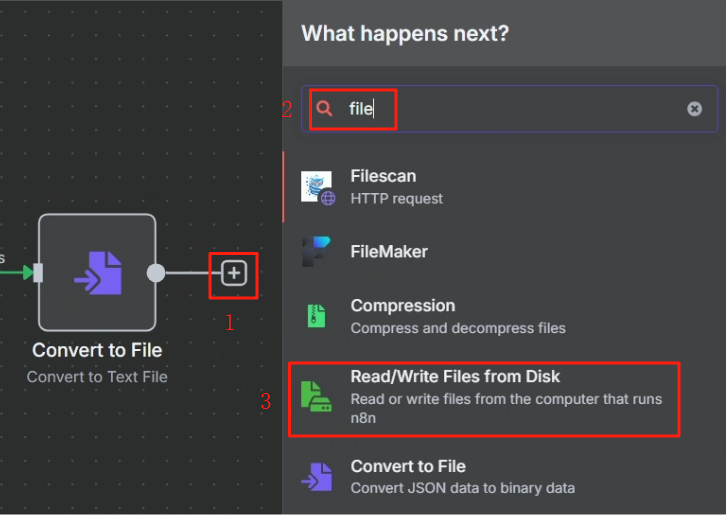
Task: Click the node's grey output connector dot
Action: 156,273
